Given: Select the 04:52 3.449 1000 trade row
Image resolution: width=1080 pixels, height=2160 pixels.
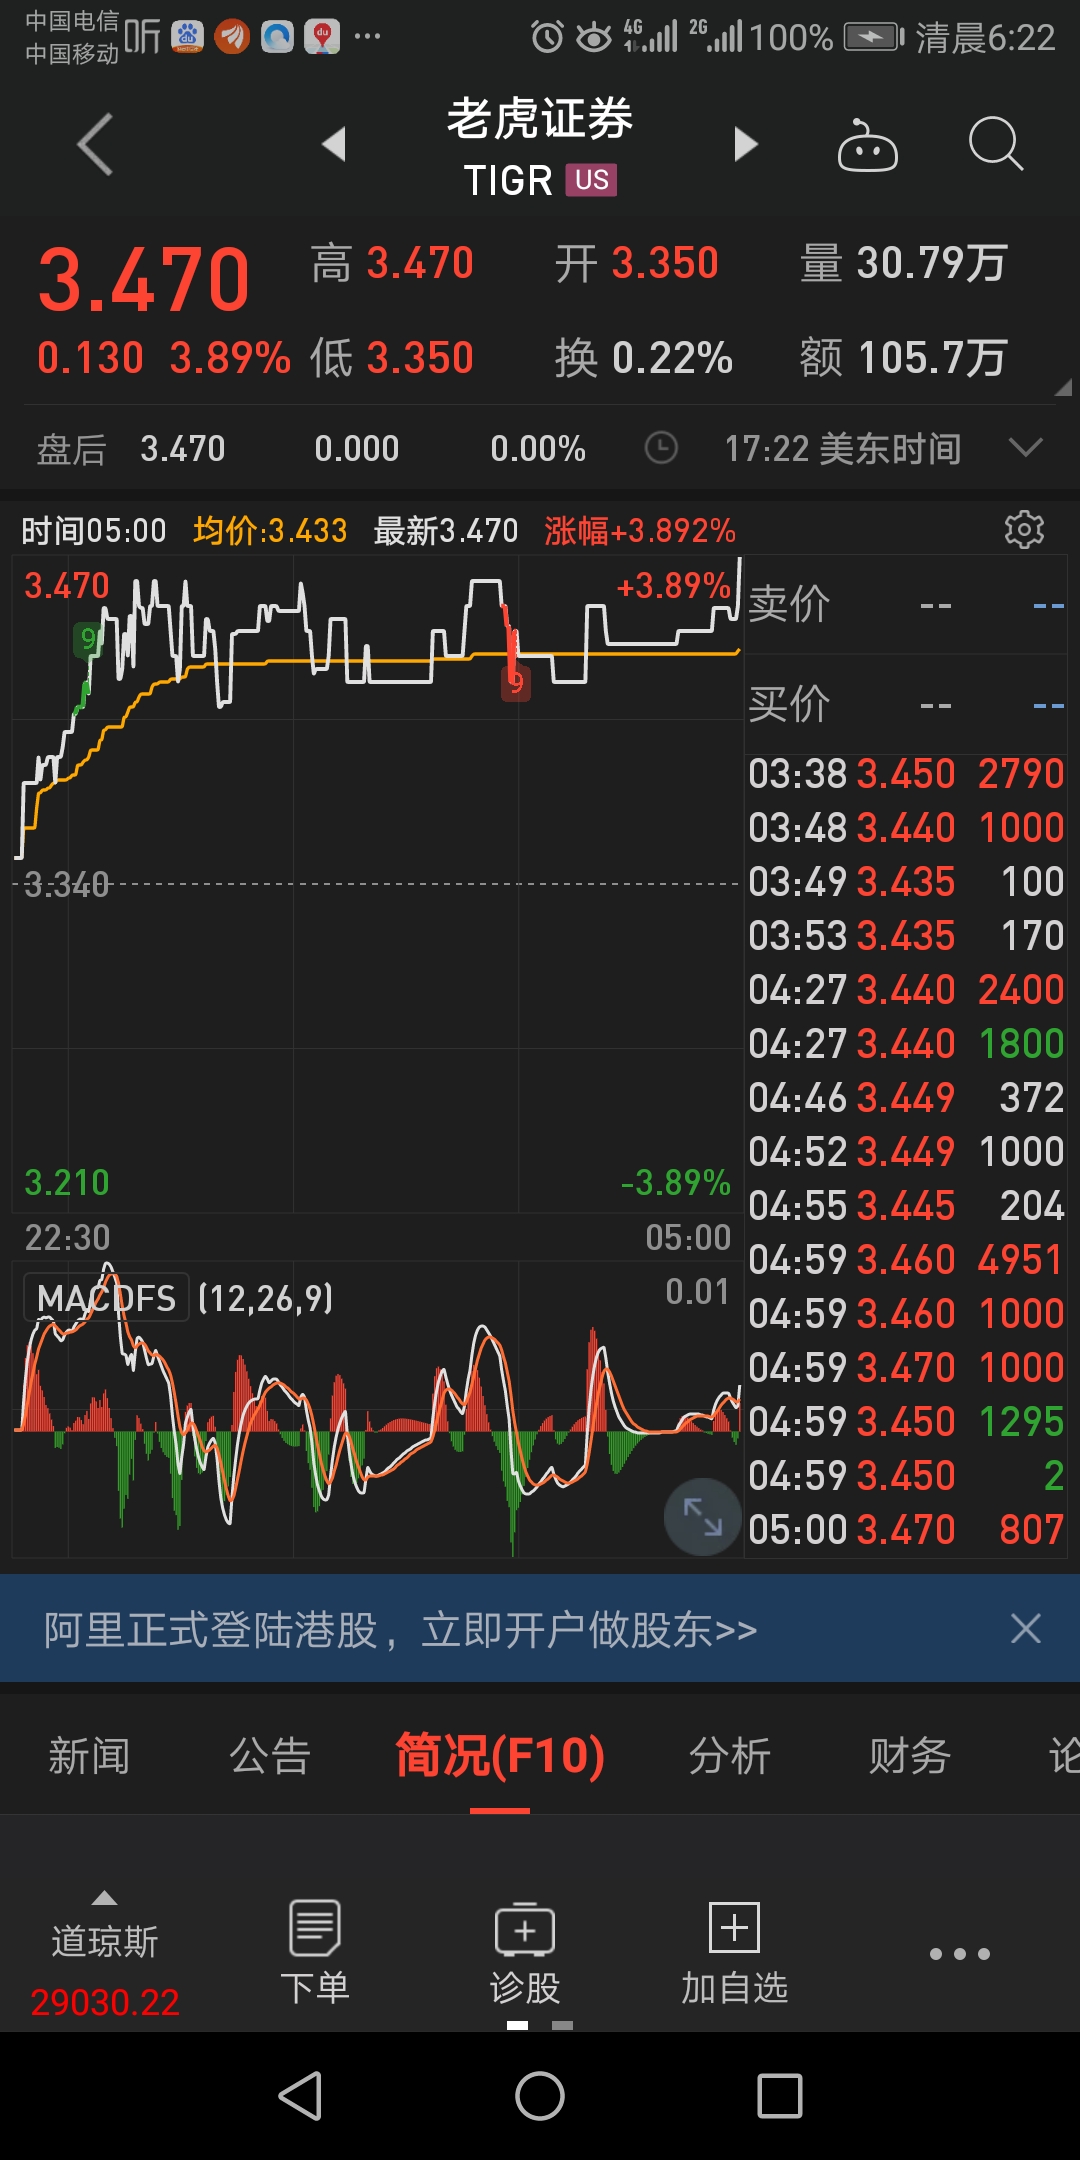Looking at the screenshot, I should [x=906, y=1152].
